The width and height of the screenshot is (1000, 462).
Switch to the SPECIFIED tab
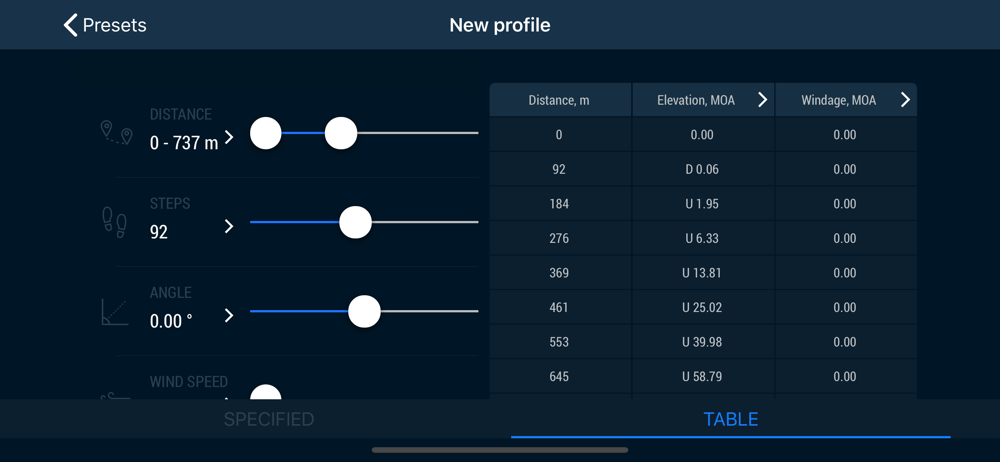click(x=269, y=419)
